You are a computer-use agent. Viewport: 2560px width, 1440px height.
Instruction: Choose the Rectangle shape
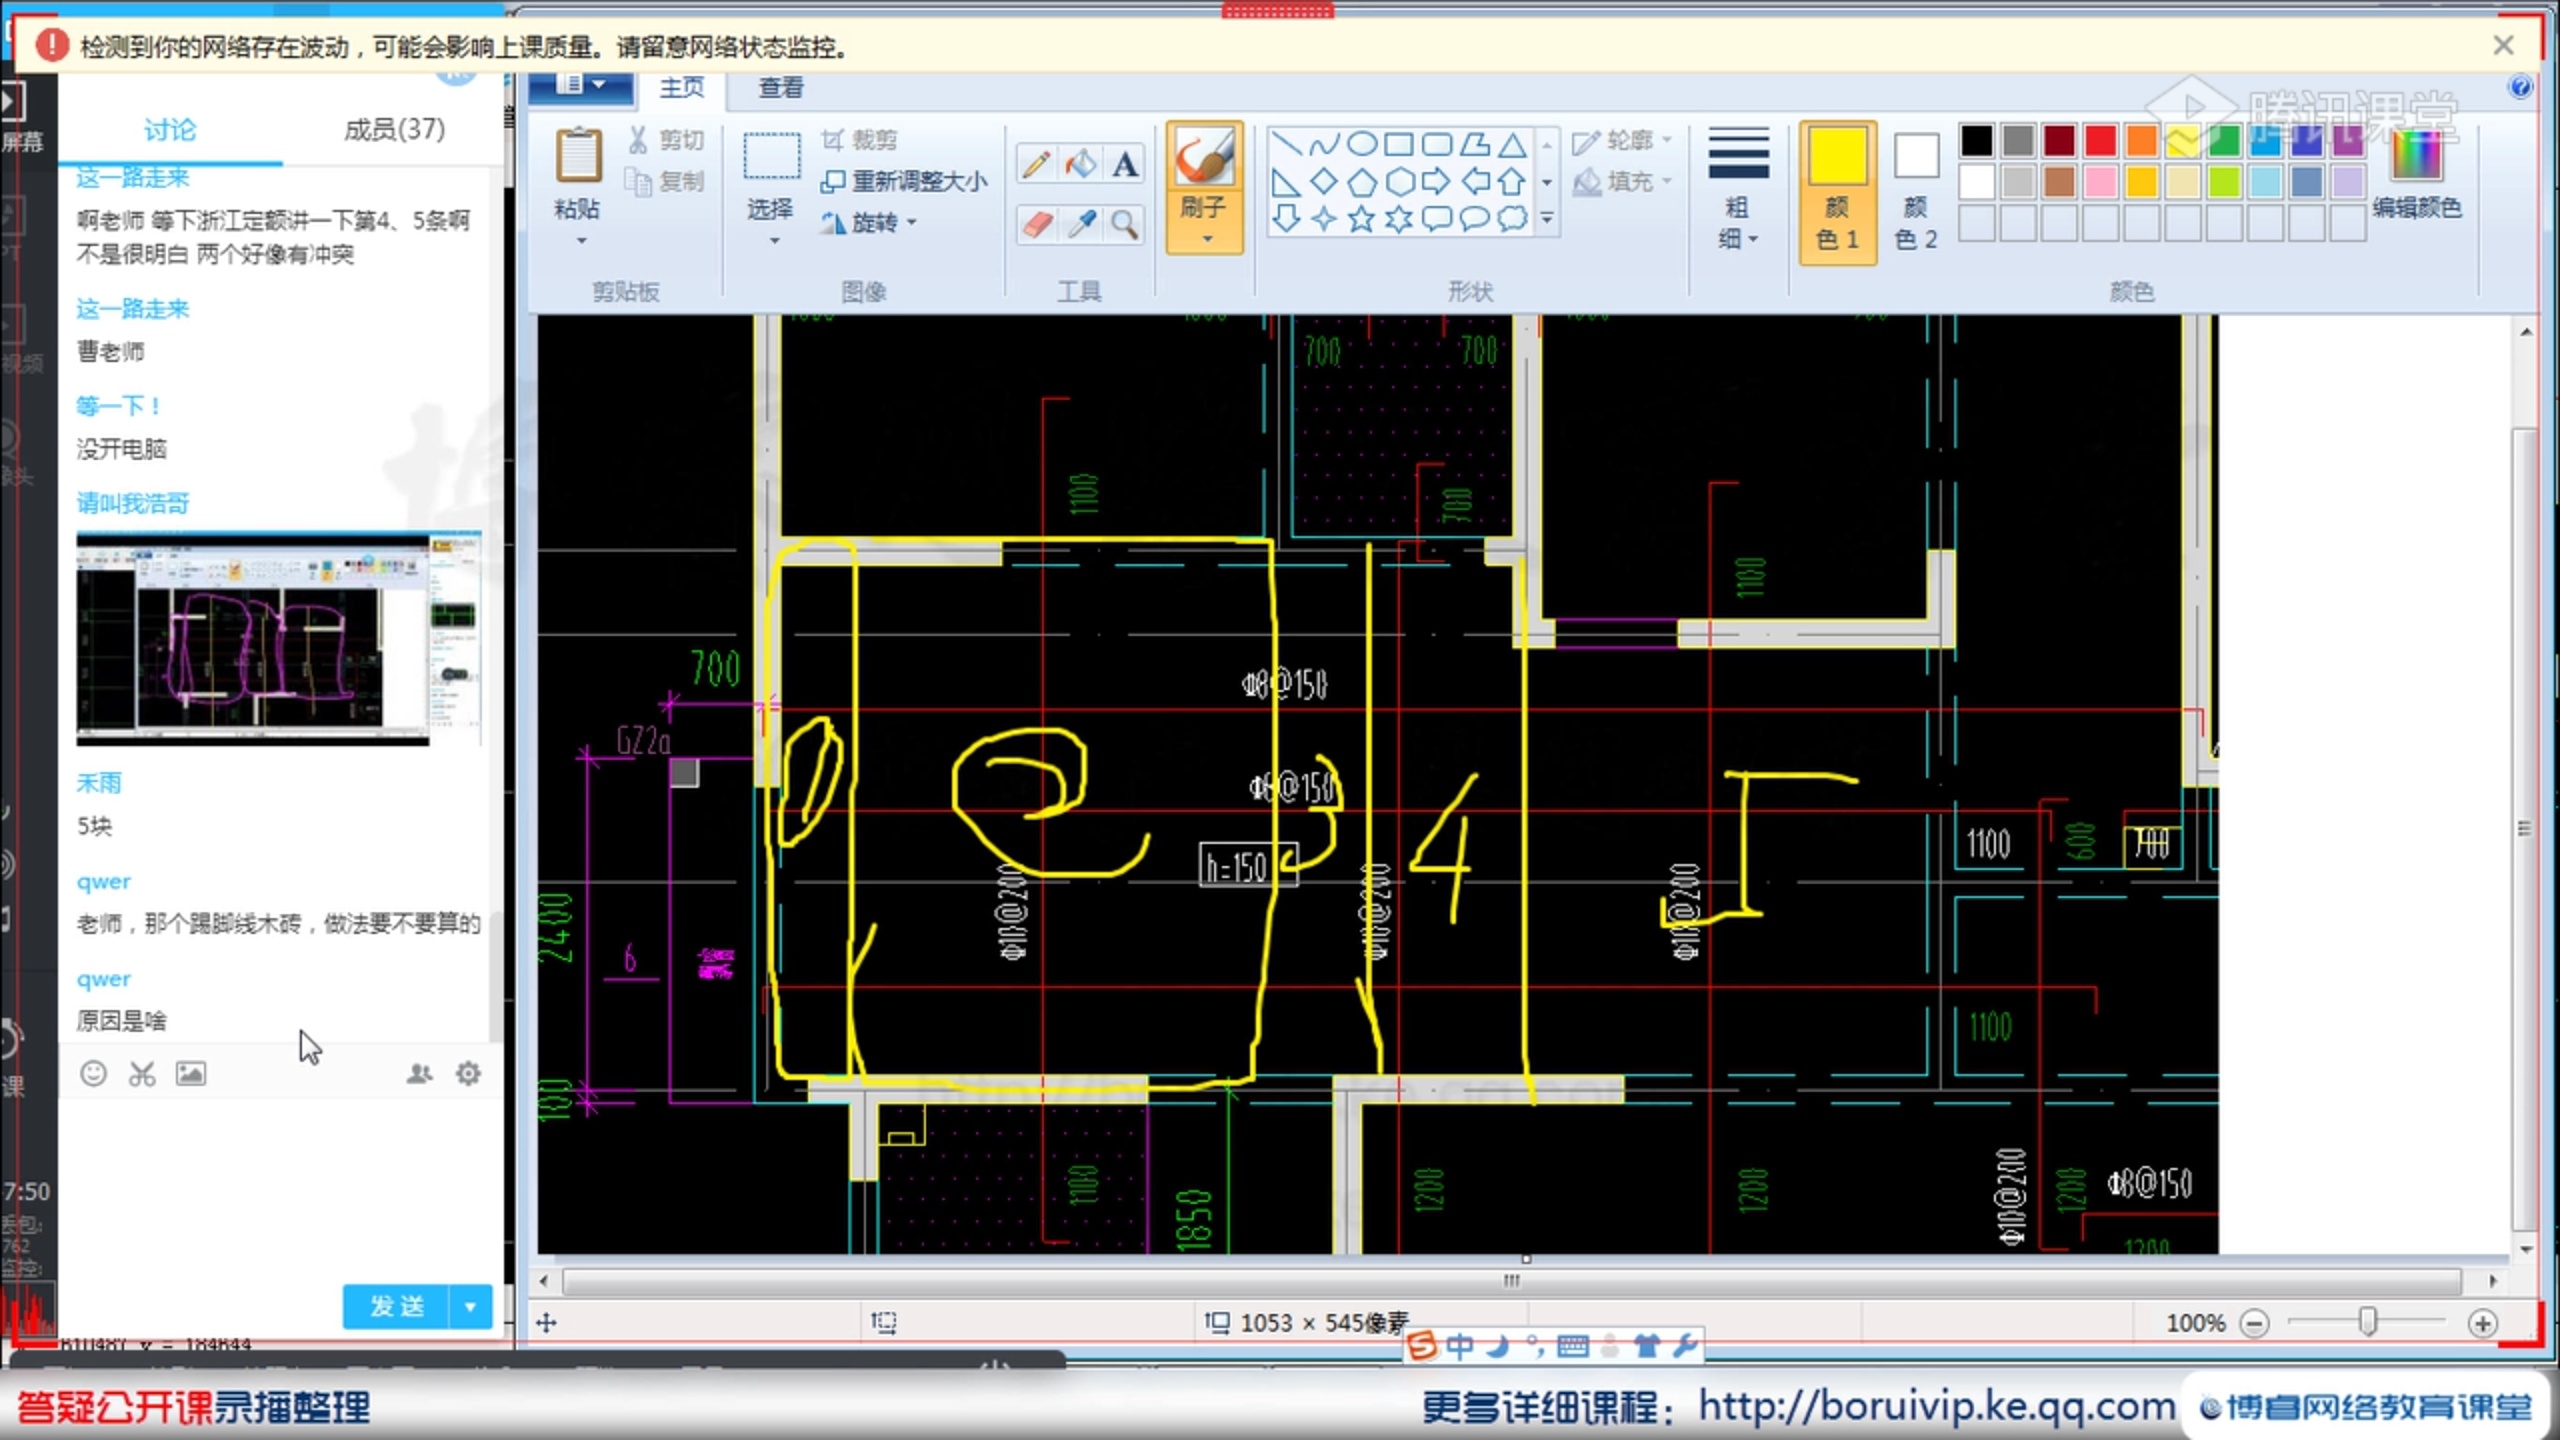pos(1399,145)
